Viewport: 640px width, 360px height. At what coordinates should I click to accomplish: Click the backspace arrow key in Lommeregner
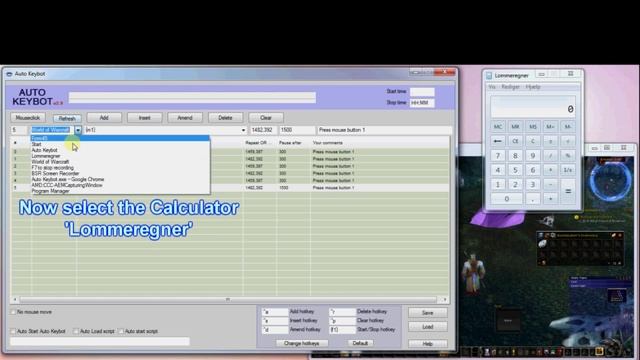[x=498, y=141]
